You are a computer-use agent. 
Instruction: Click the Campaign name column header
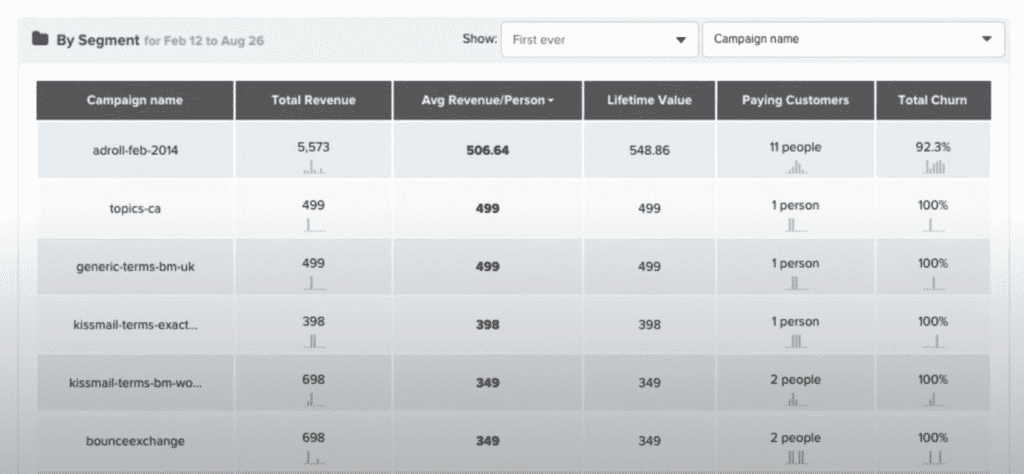(135, 101)
